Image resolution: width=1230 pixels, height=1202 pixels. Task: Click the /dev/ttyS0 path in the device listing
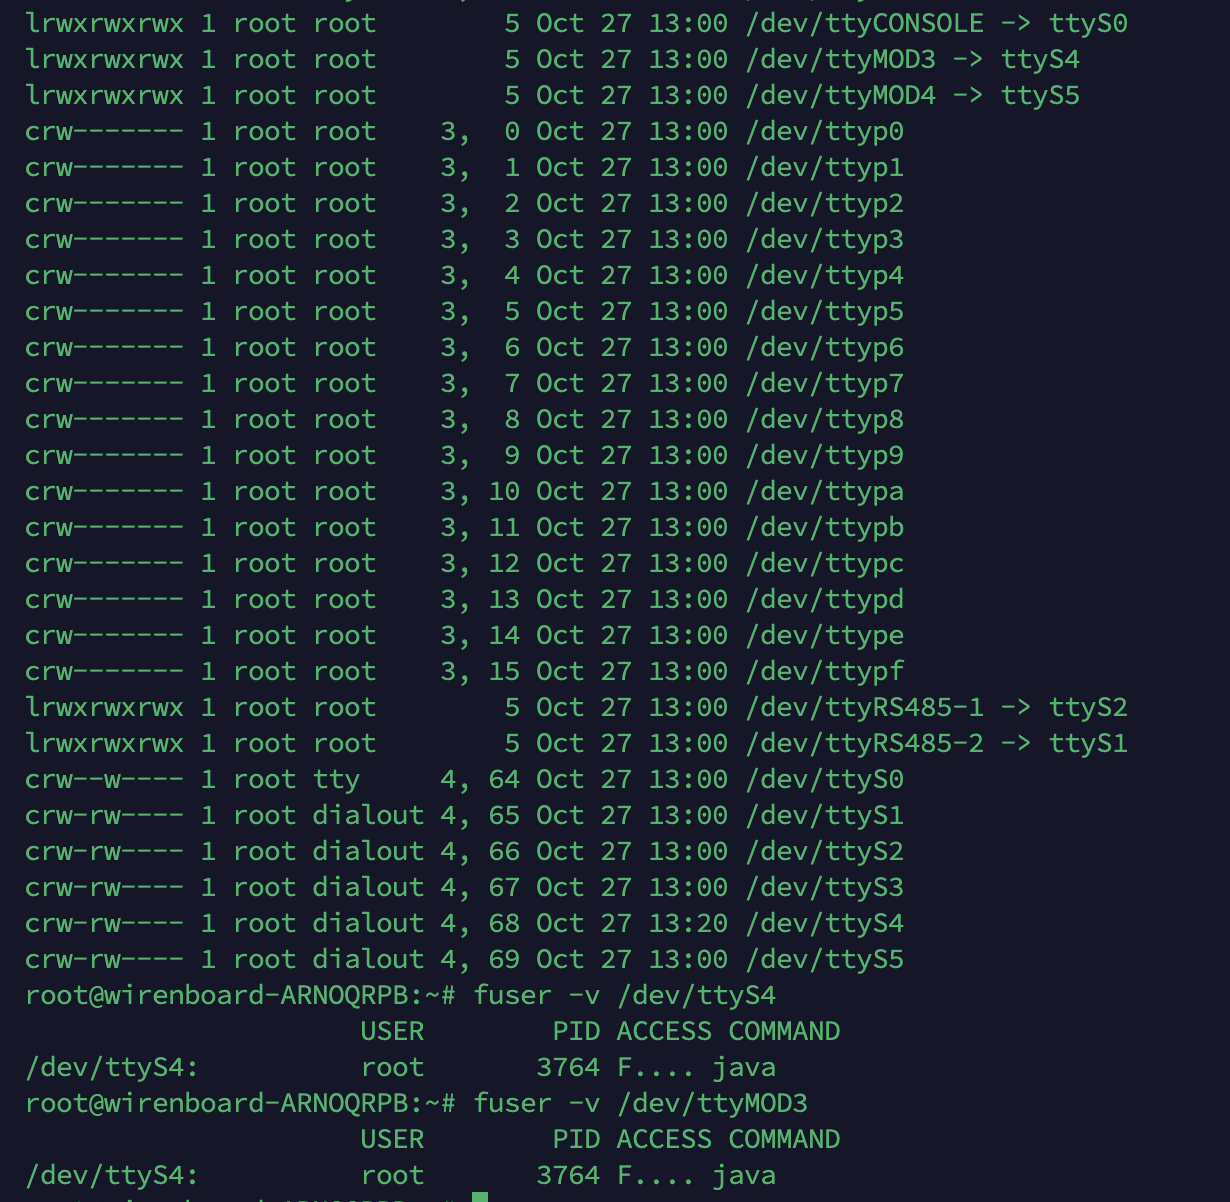point(824,779)
